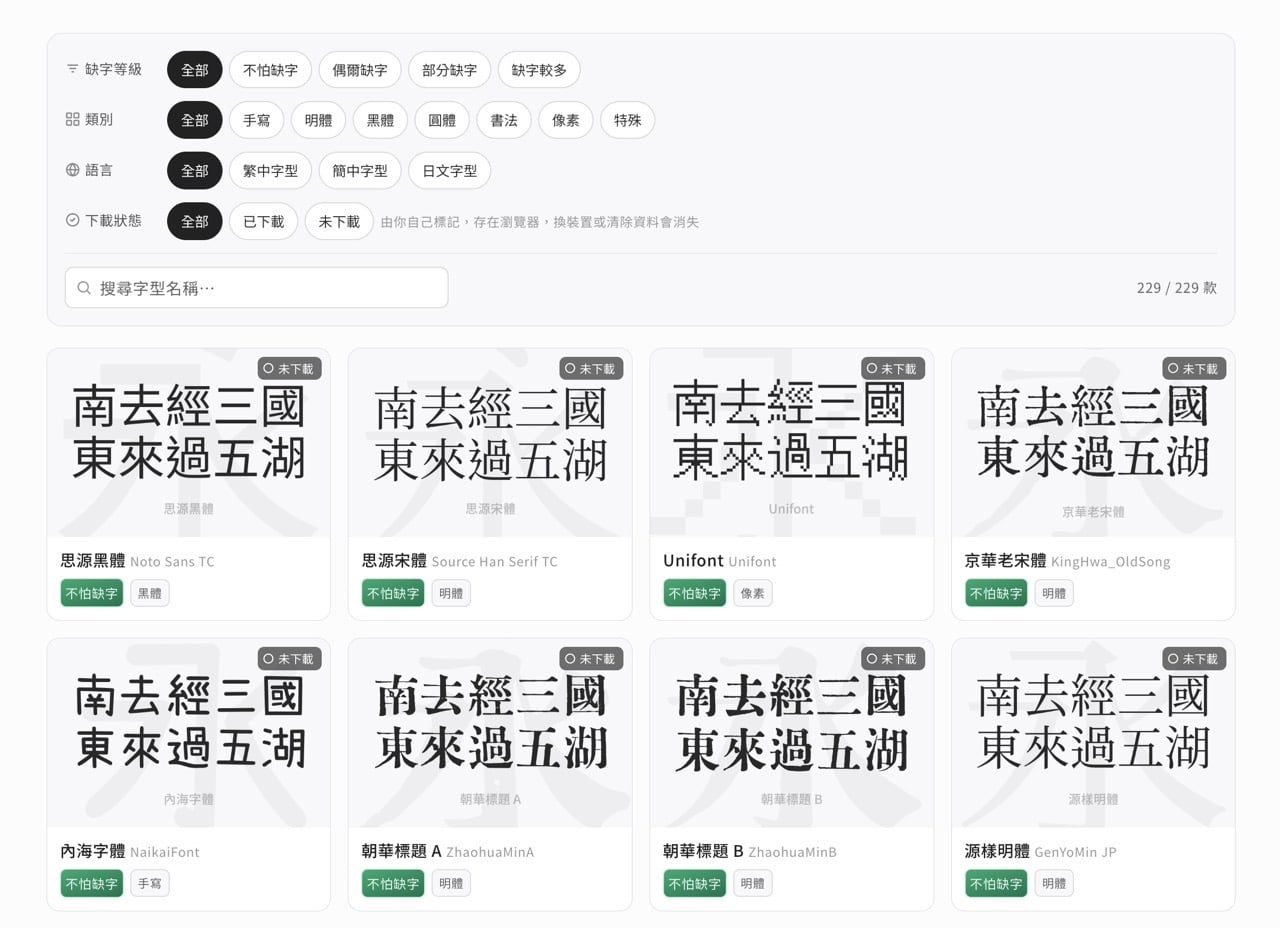Filter language by 簡中字型

360,171
